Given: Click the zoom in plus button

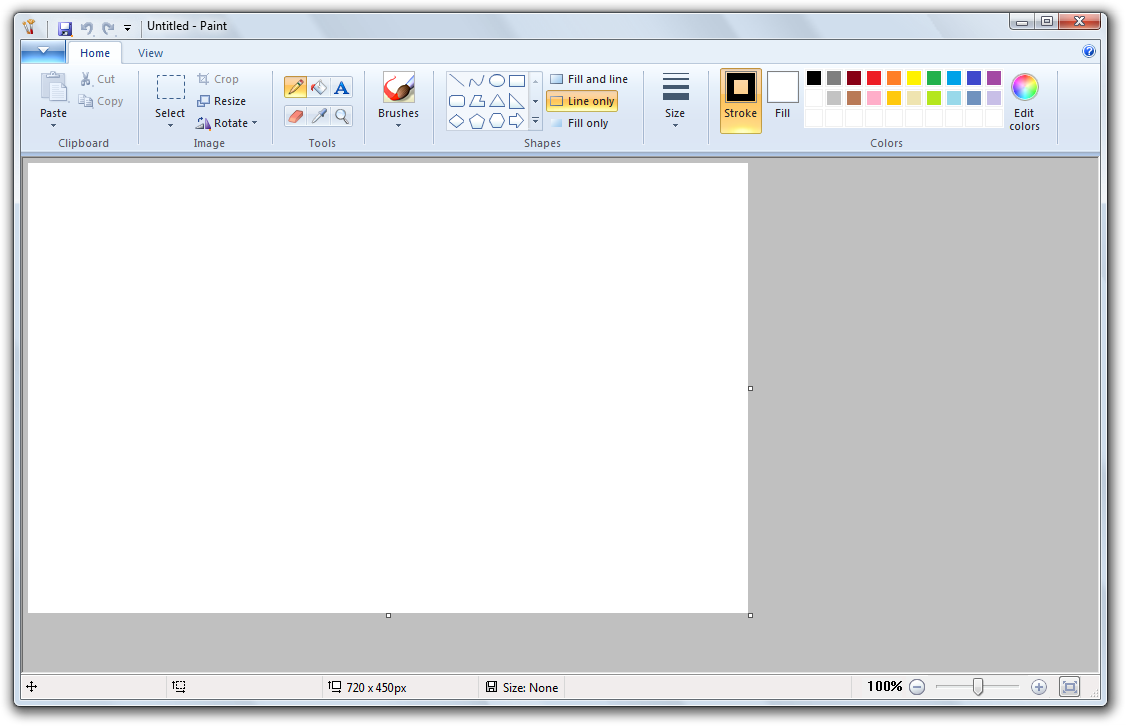Looking at the screenshot, I should pos(1038,687).
